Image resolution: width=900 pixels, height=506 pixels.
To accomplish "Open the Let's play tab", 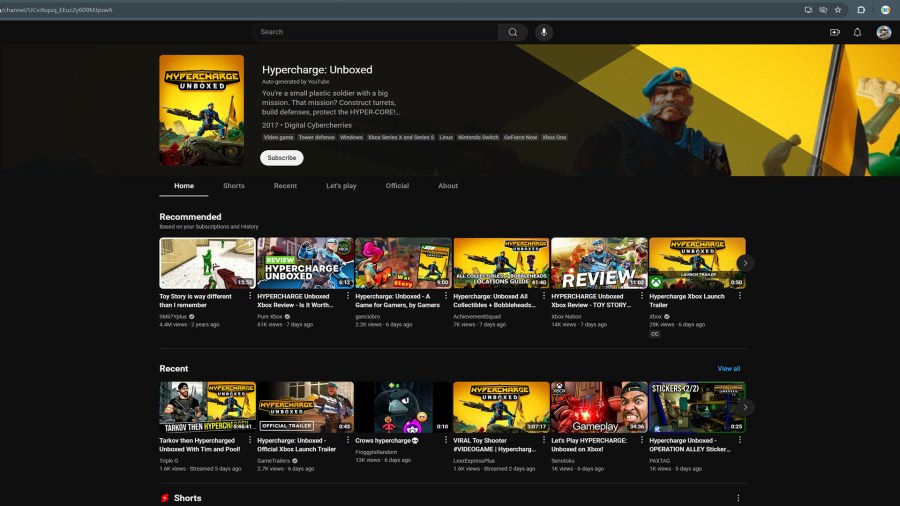I will click(x=341, y=186).
